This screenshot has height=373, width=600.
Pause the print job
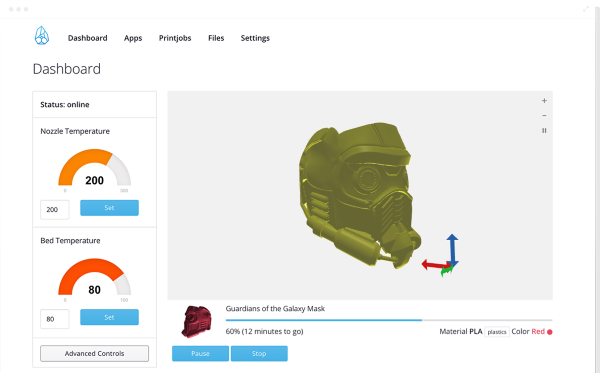tap(201, 353)
